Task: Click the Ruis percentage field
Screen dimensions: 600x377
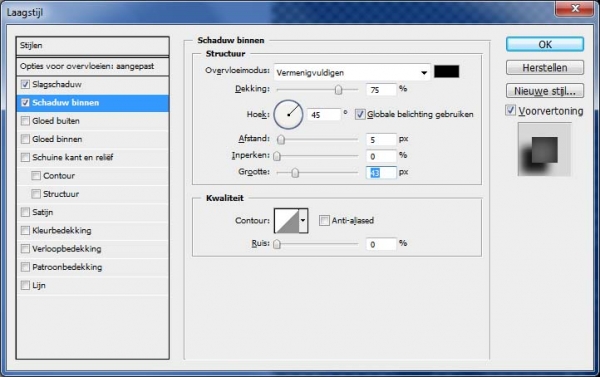Action: click(x=381, y=244)
